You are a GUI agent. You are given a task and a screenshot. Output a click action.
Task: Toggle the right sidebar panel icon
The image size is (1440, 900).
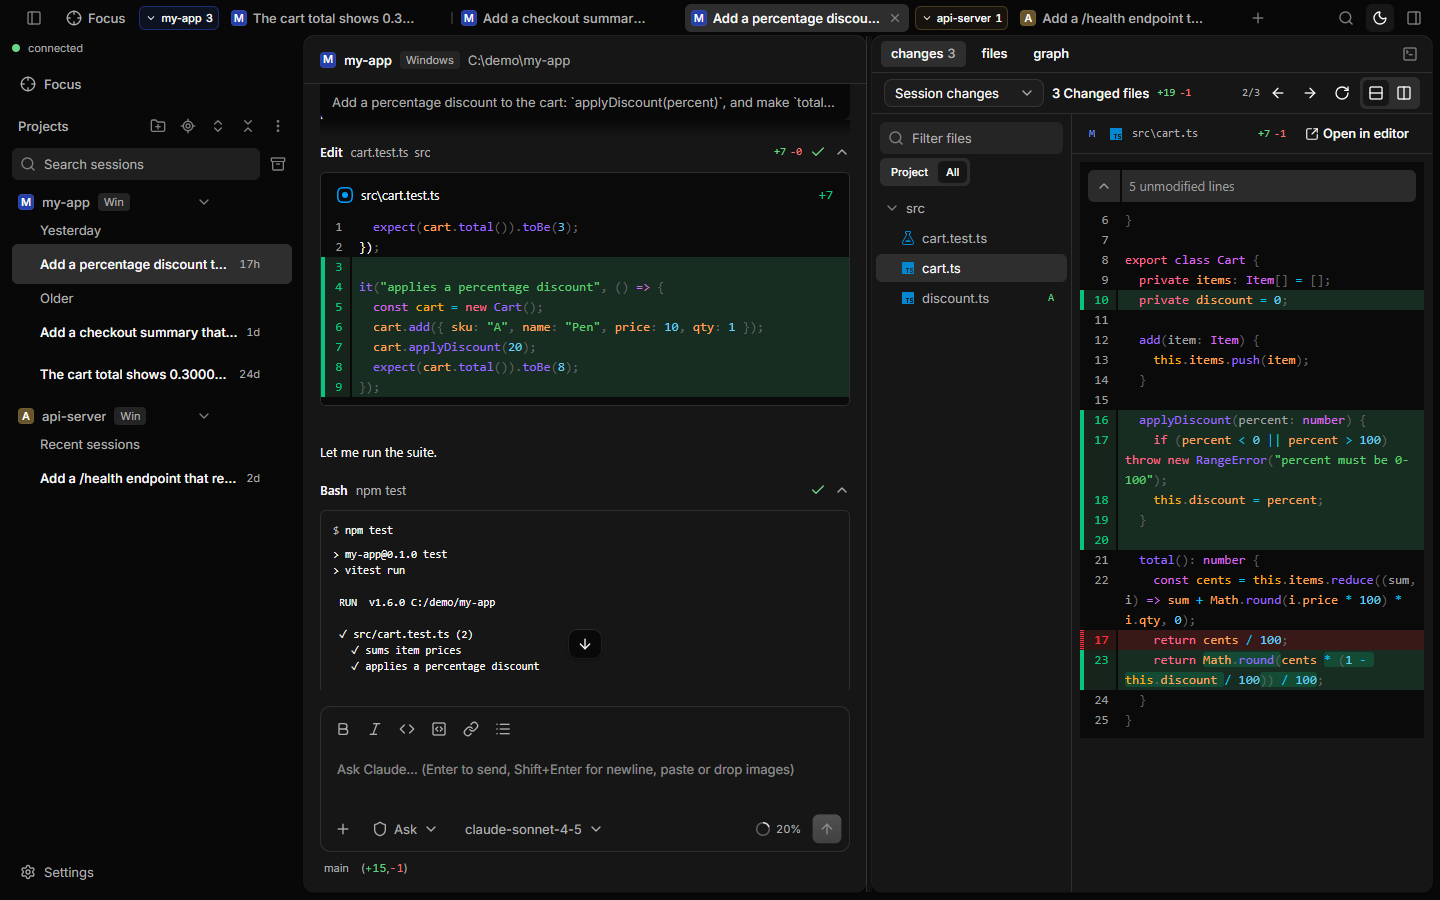[x=1414, y=18]
